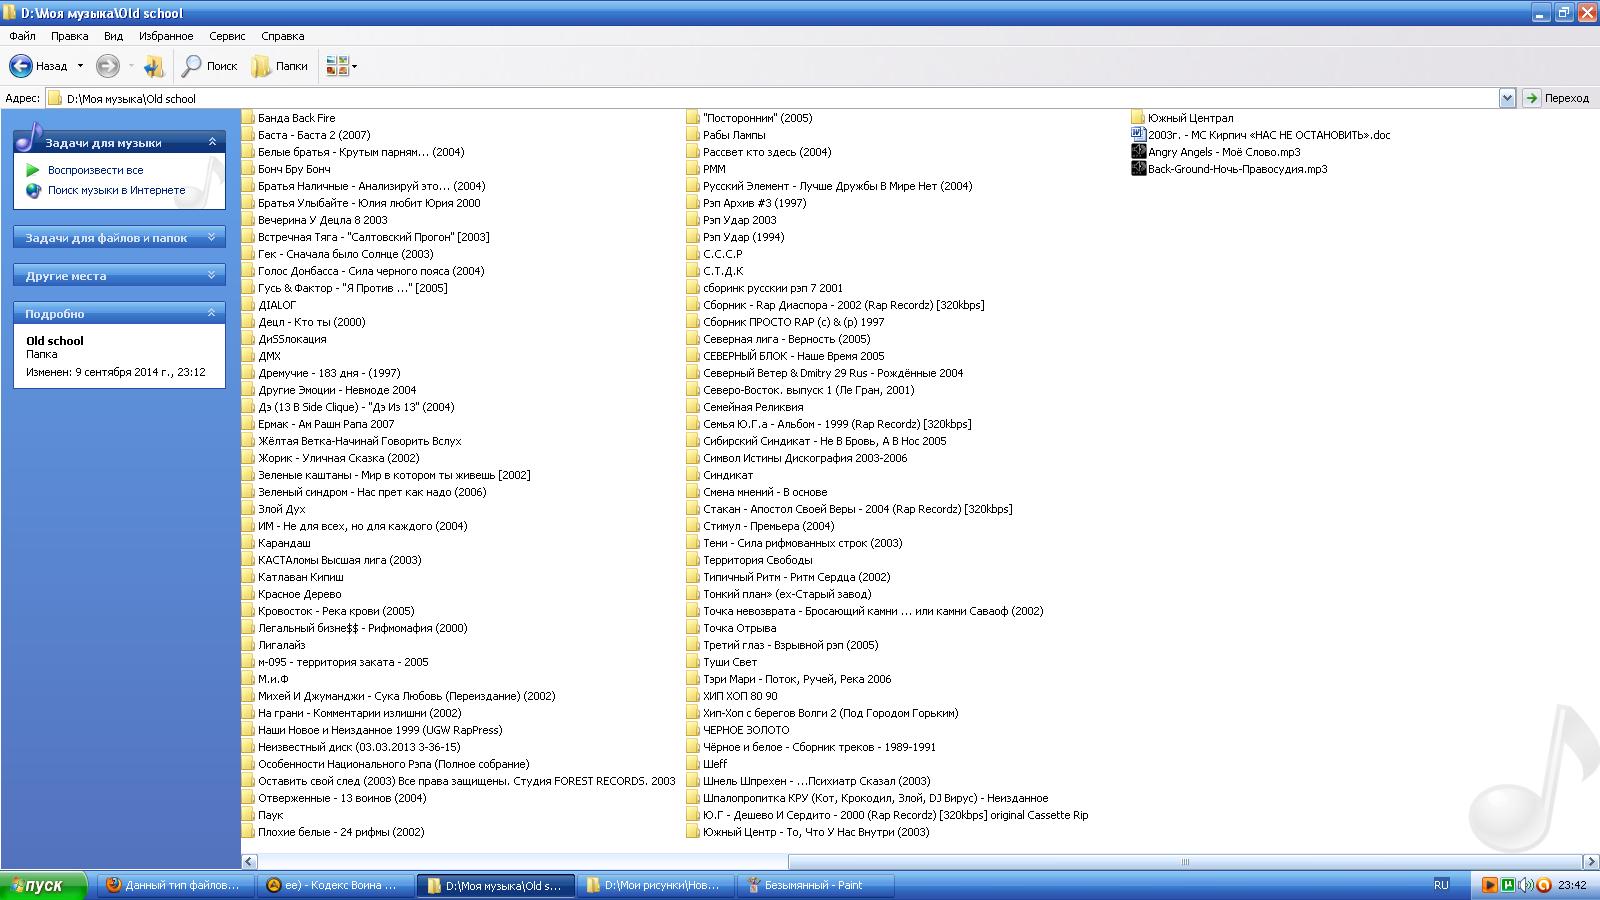Click the address field path text
The width and height of the screenshot is (1600, 900).
(x=131, y=99)
